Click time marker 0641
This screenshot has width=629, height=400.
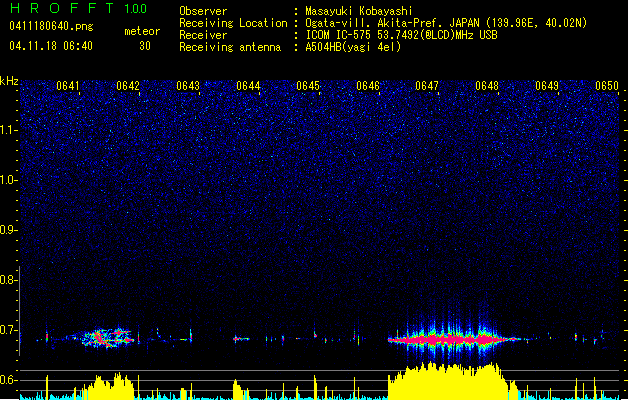[x=68, y=86]
